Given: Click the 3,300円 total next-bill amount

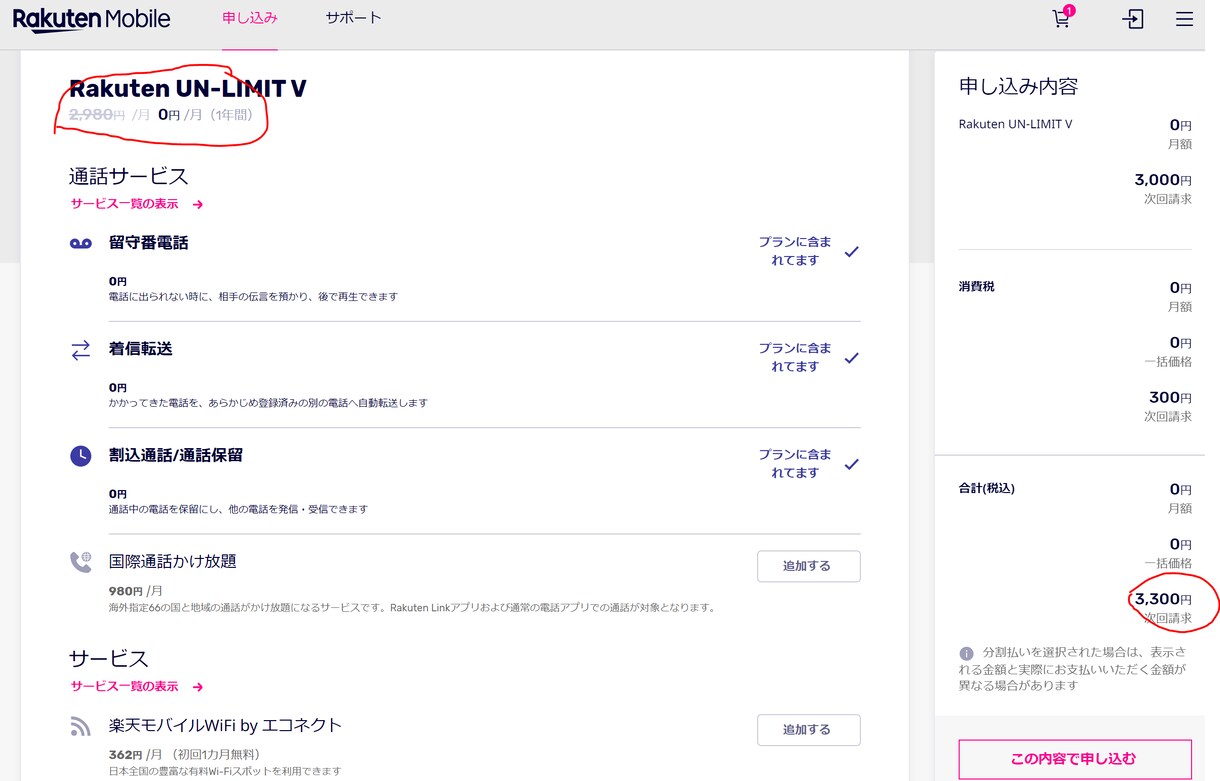Looking at the screenshot, I should point(1162,599).
